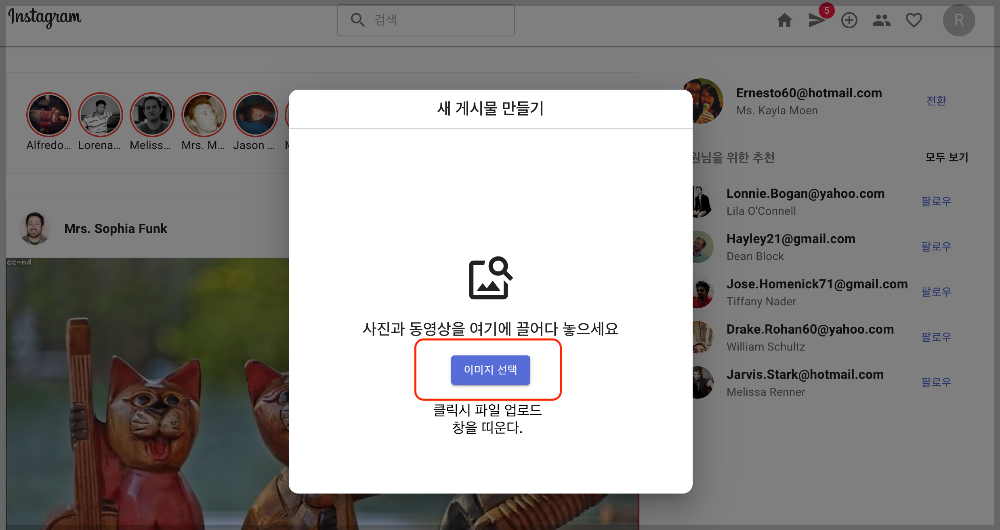Click the 검색 search field
Viewport: 1000px width, 530px height.
click(426, 20)
